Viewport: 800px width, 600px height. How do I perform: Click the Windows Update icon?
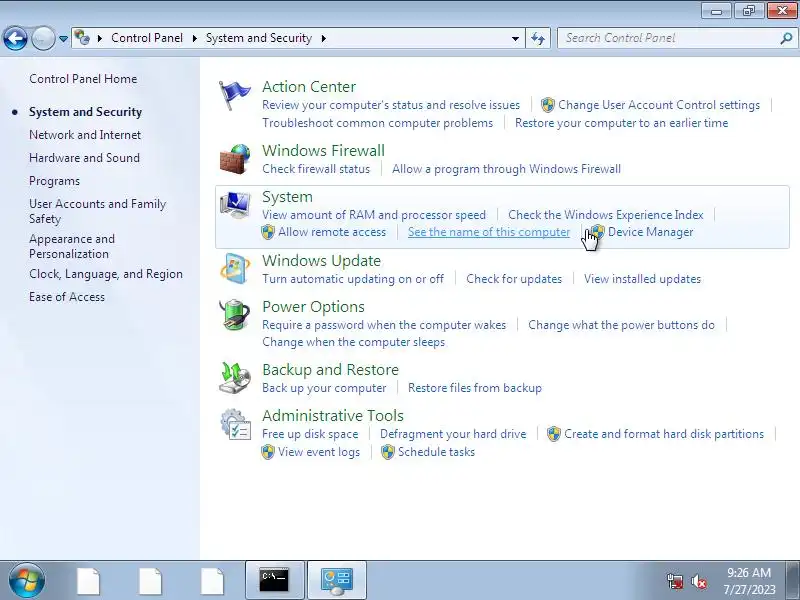click(235, 268)
